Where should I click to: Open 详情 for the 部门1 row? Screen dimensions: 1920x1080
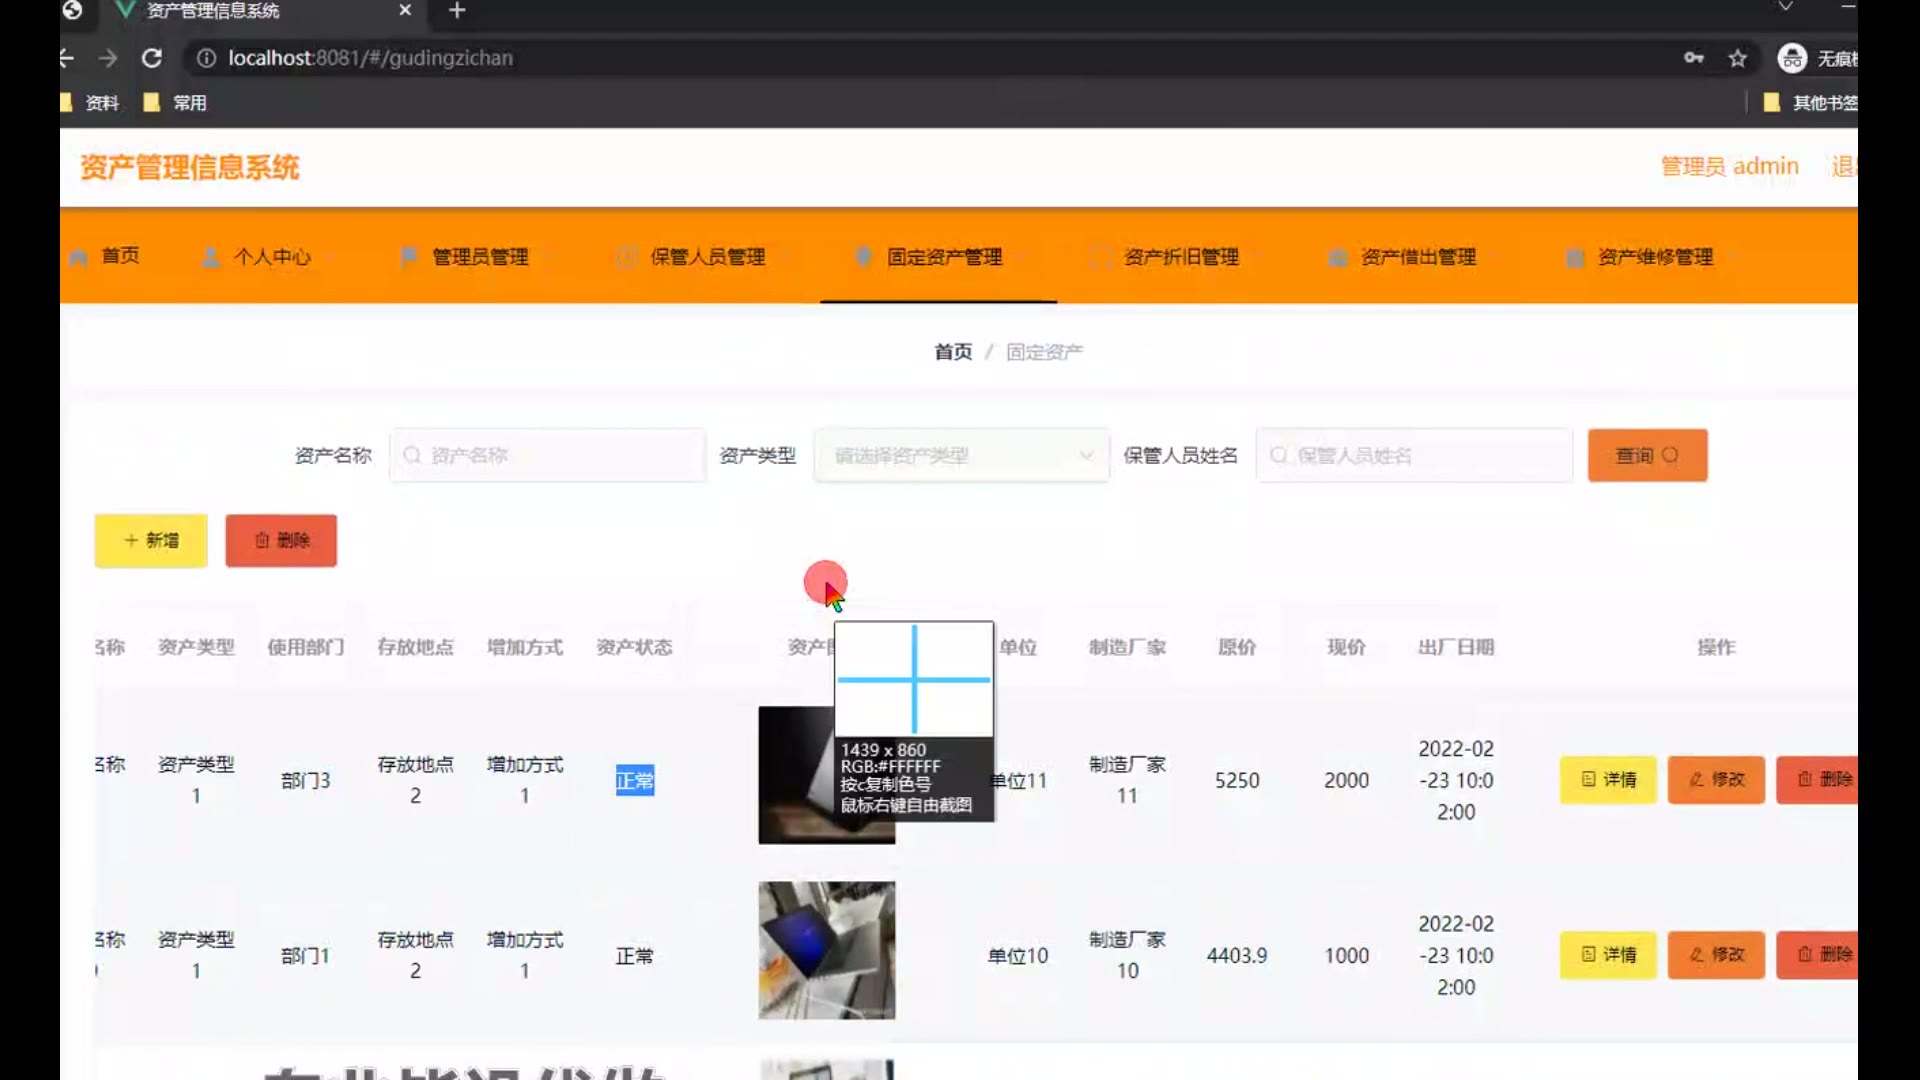tap(1608, 955)
